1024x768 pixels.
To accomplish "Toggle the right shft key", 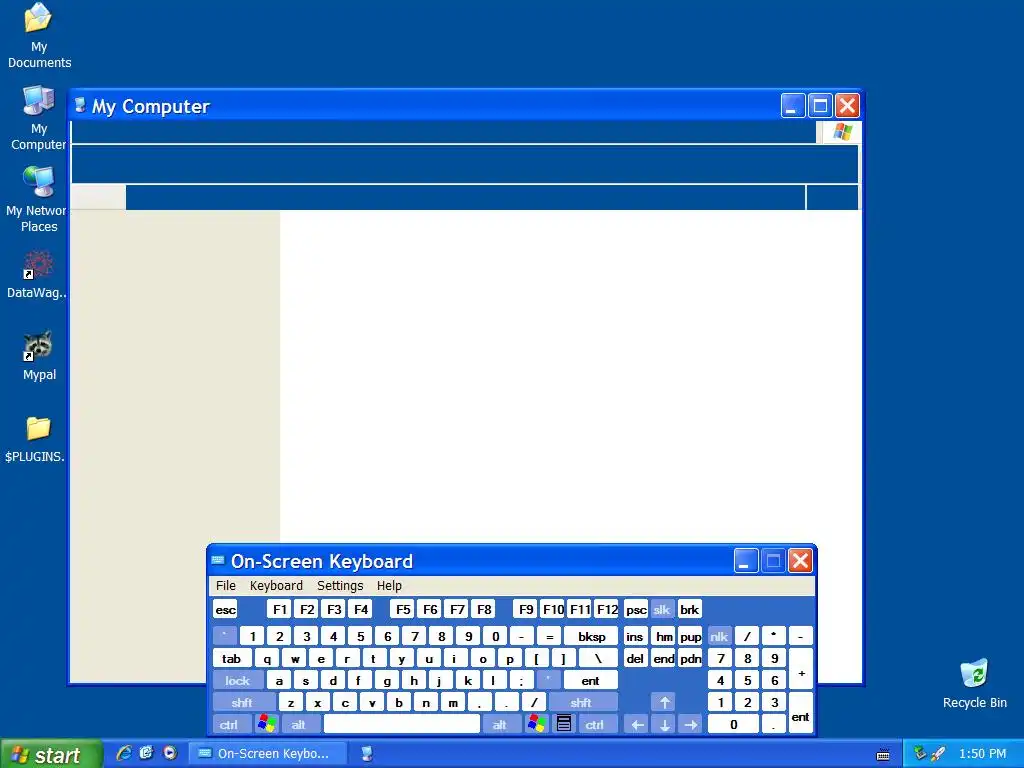I will pyautogui.click(x=583, y=703).
